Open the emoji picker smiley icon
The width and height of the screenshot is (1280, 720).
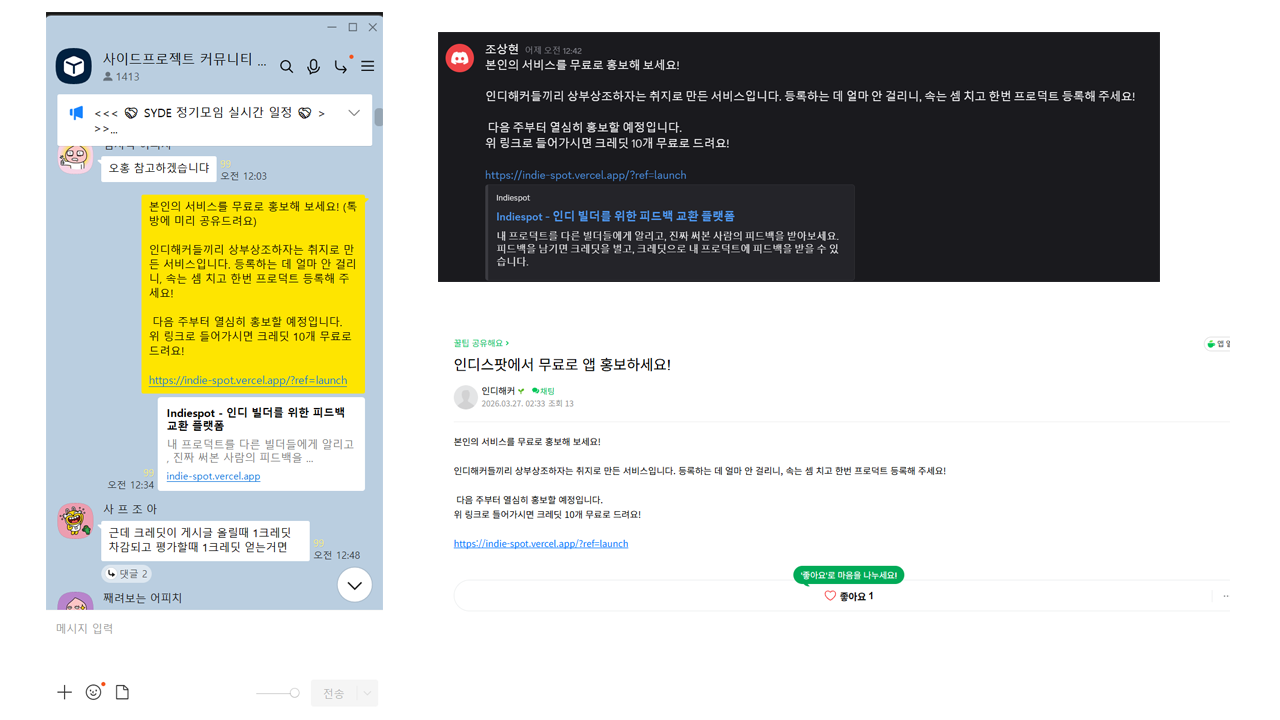pos(93,691)
